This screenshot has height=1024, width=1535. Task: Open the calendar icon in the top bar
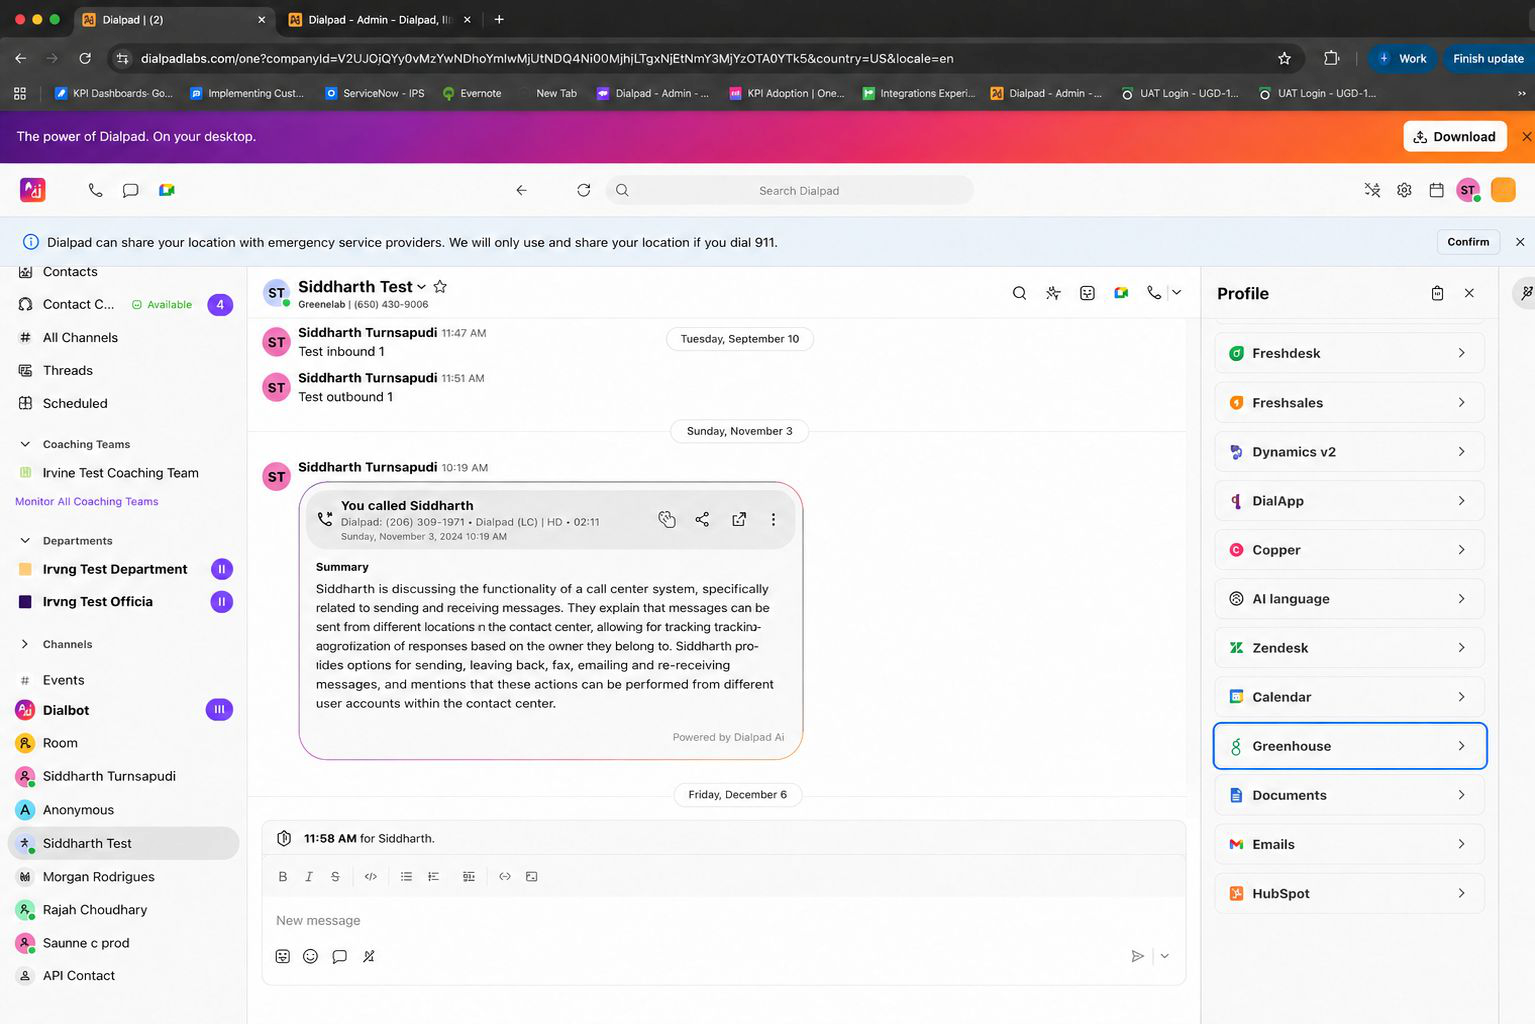coord(1436,190)
